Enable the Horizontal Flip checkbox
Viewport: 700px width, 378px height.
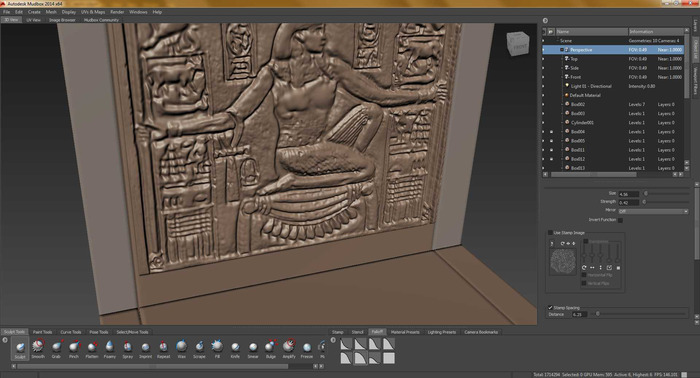[584, 275]
